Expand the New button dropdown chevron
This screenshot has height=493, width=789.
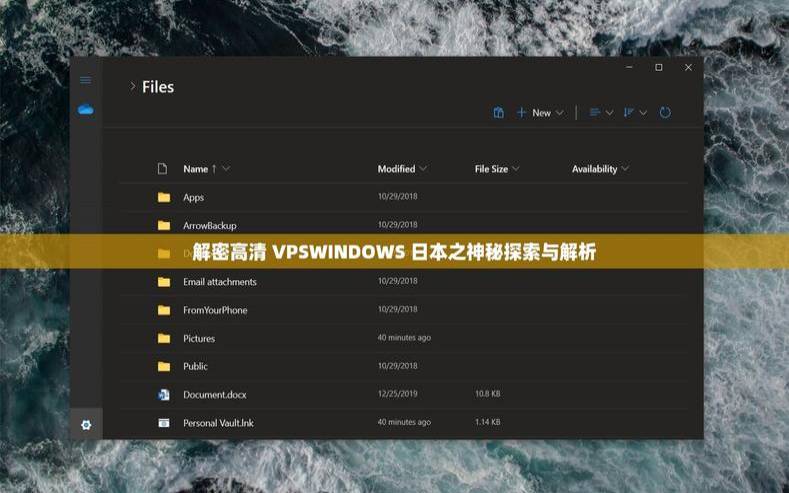[560, 113]
